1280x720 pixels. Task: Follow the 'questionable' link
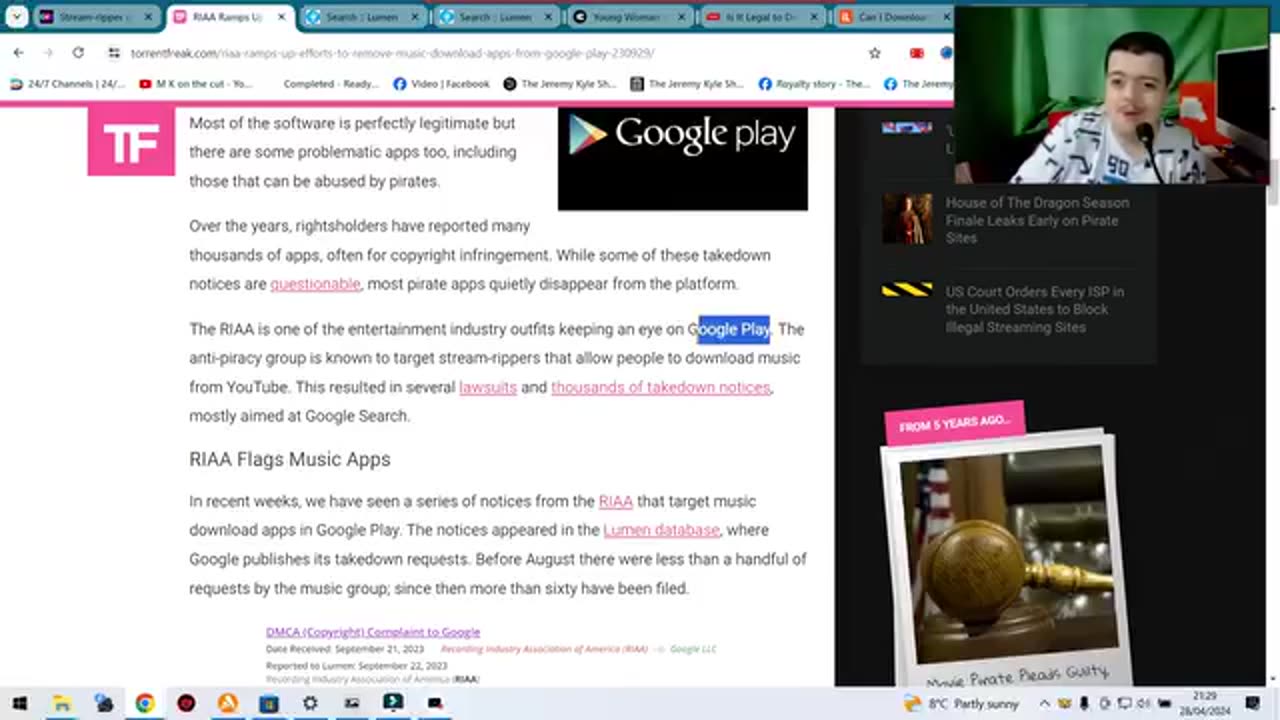[315, 284]
